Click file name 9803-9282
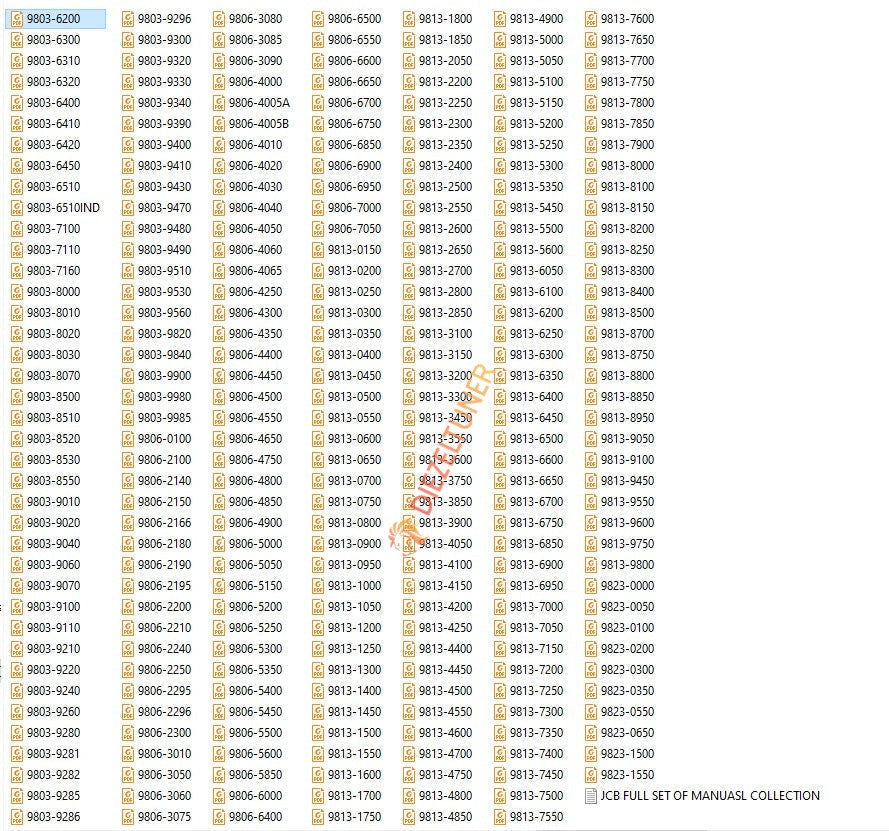The height and width of the screenshot is (831, 889). 53,775
